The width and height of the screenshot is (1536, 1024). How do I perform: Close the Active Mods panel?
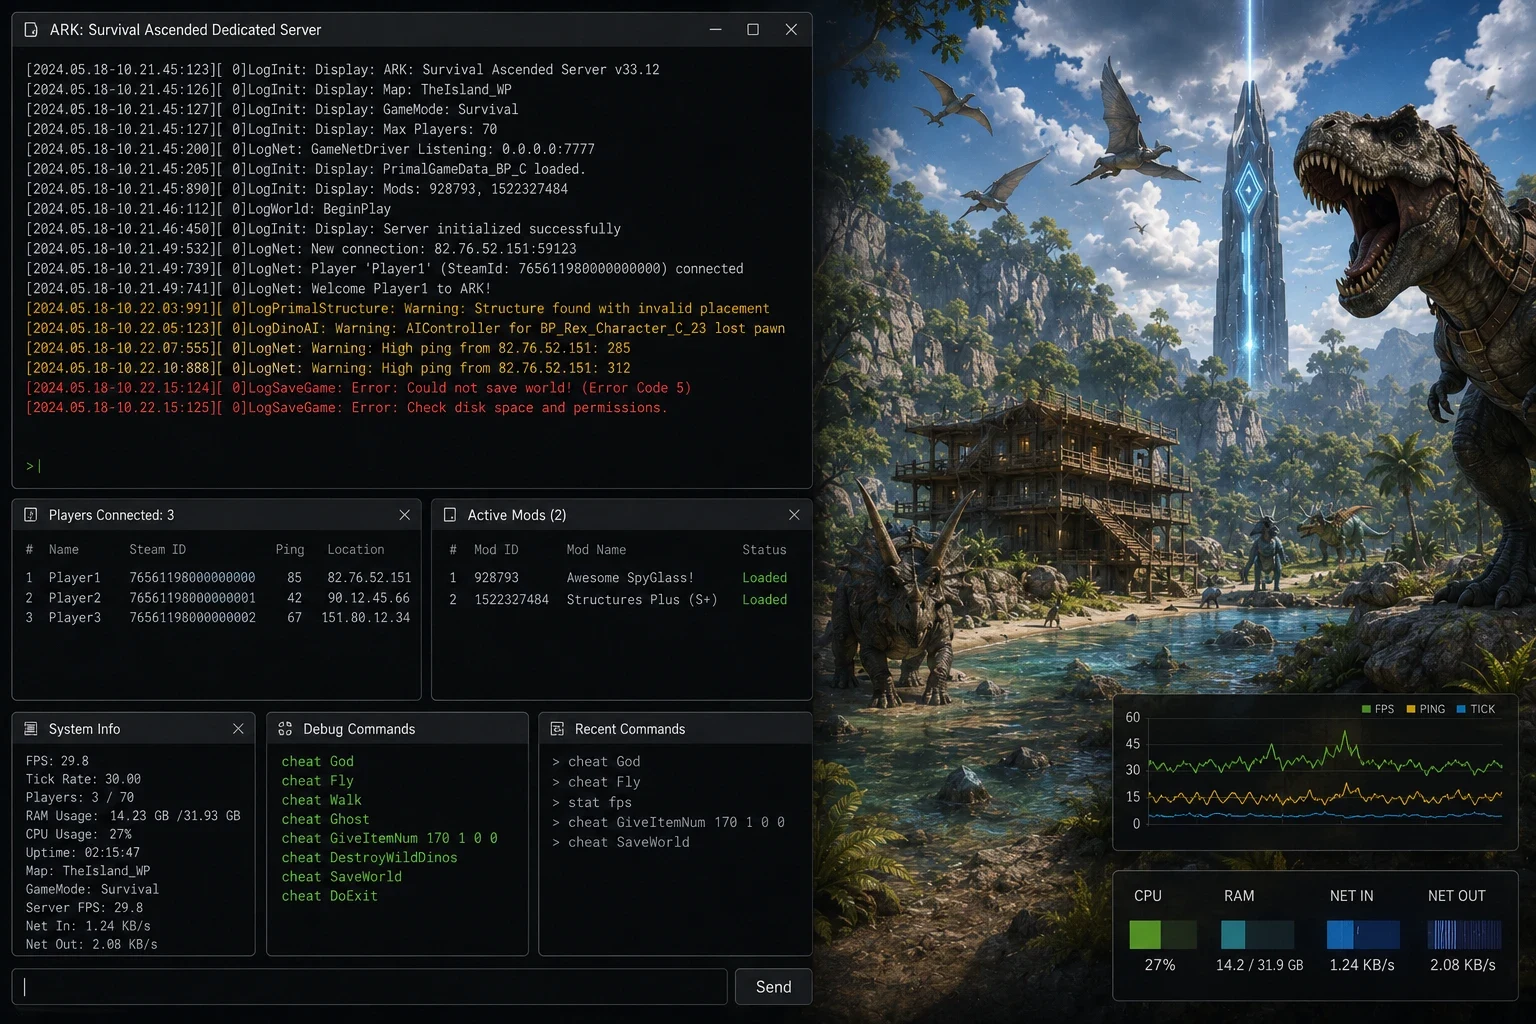point(794,515)
